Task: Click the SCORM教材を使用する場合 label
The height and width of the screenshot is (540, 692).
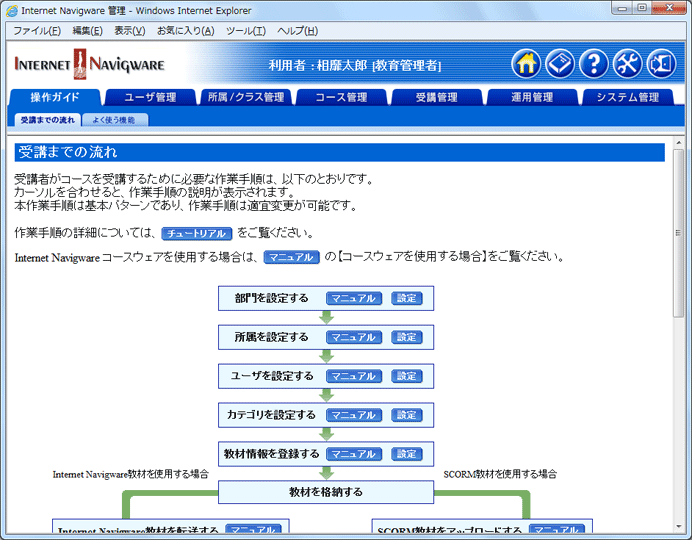Action: tap(500, 474)
